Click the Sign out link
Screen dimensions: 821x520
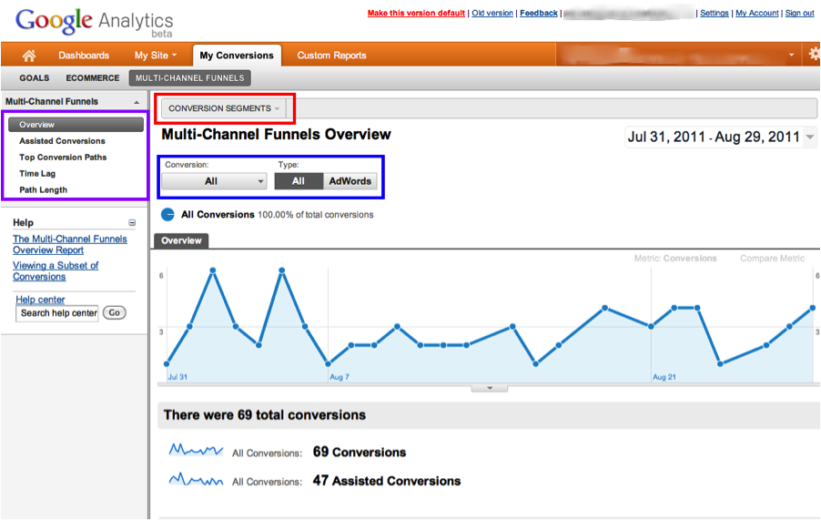pyautogui.click(x=800, y=13)
